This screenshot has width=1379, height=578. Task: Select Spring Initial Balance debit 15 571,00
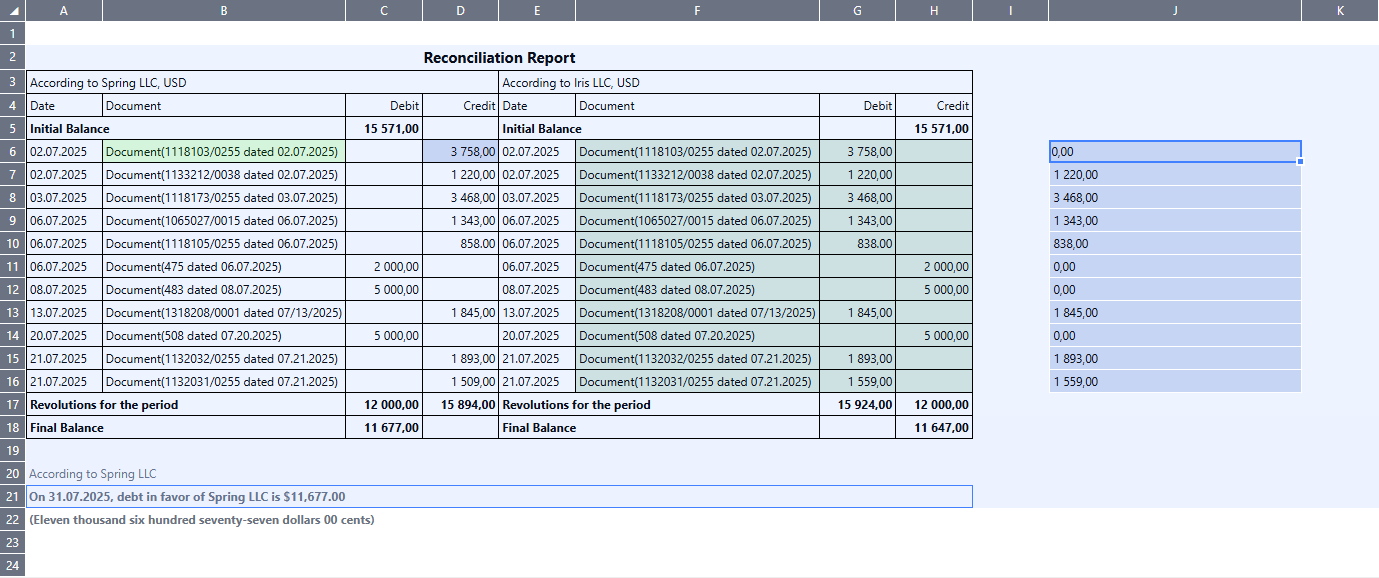[x=384, y=128]
